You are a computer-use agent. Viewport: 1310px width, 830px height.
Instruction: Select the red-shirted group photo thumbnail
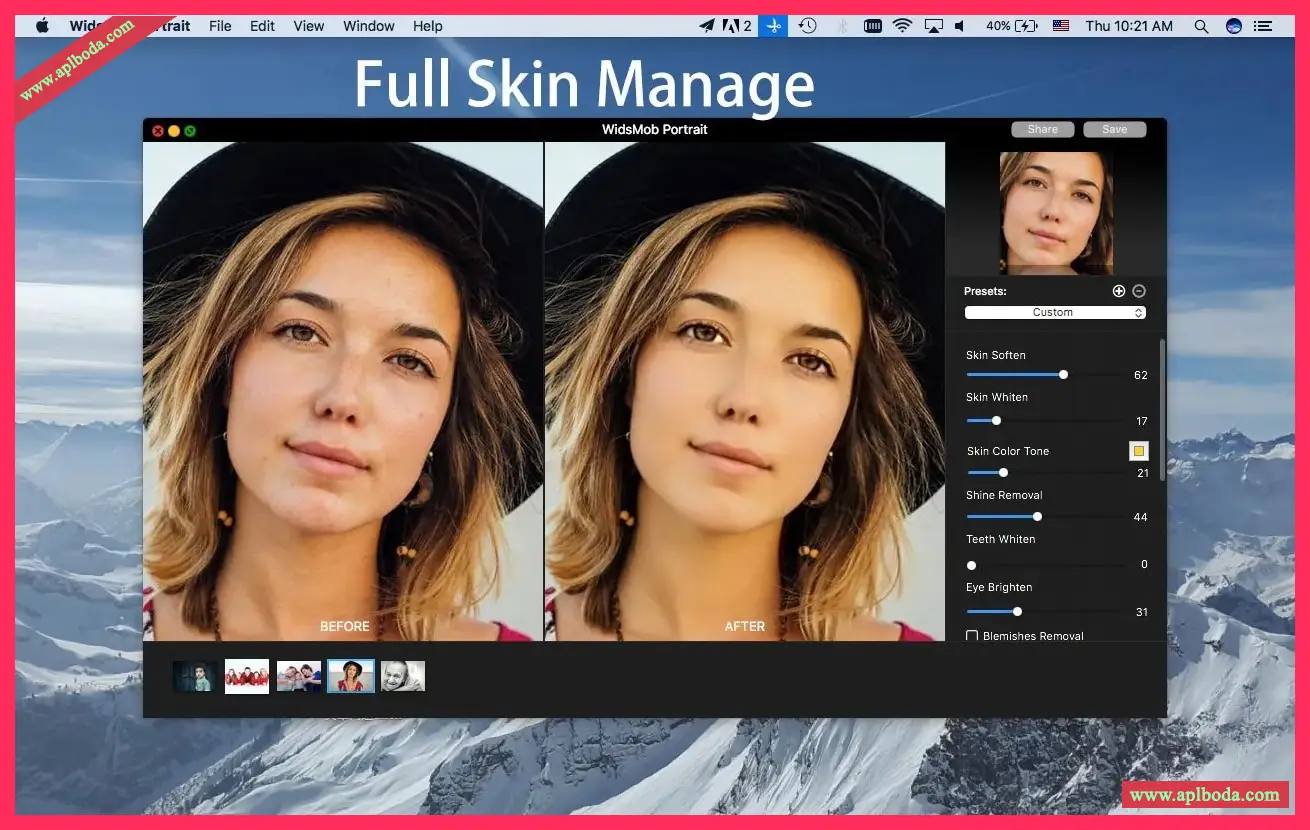coord(247,677)
